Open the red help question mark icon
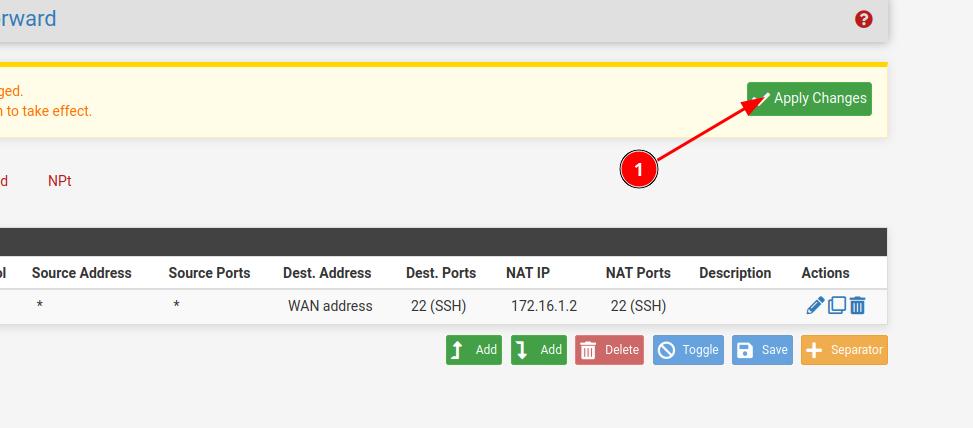Viewport: 973px width, 428px height. (x=864, y=19)
